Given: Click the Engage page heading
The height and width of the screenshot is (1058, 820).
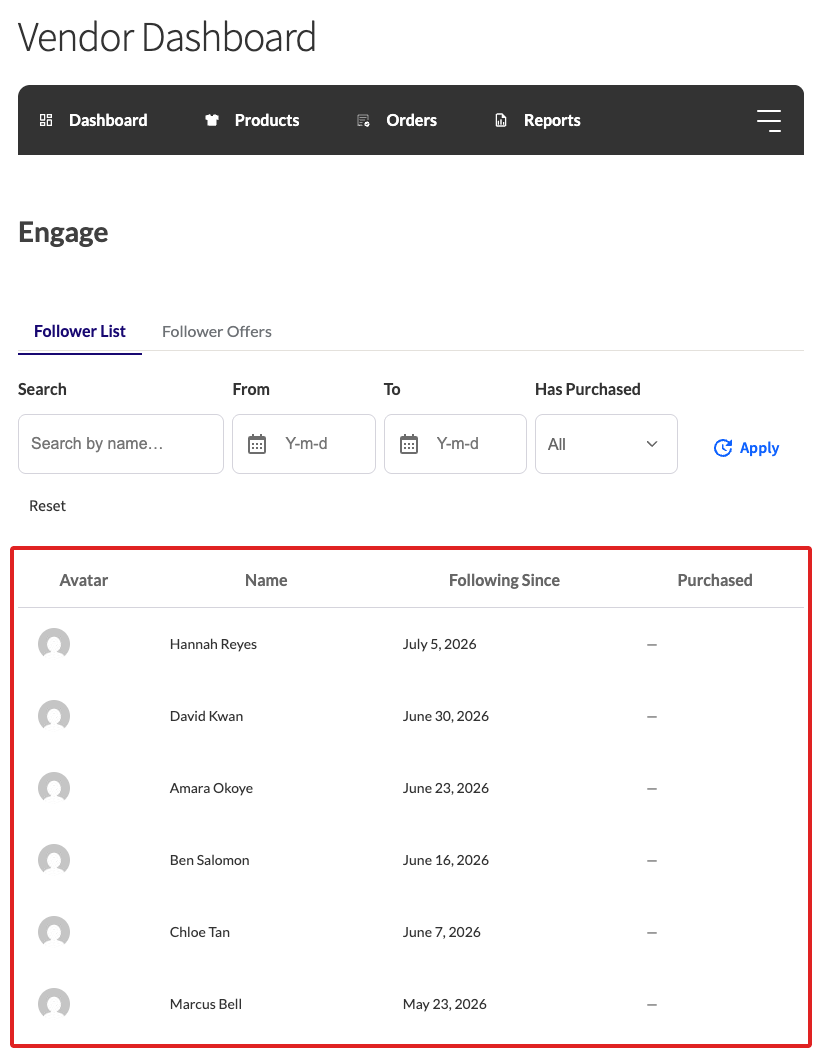Looking at the screenshot, I should click(63, 233).
